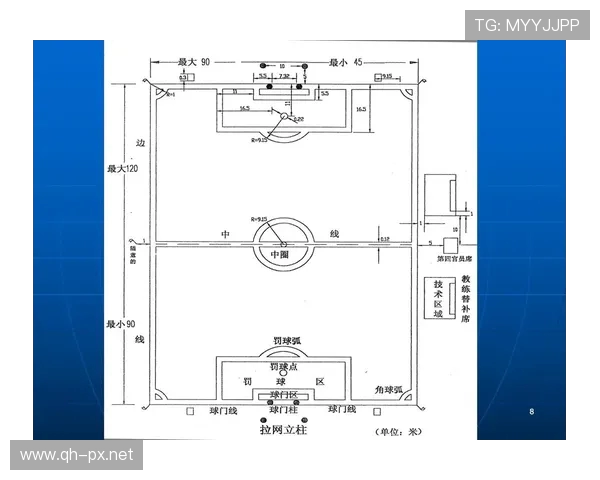Click the '0.22' penalty spot dimension
This screenshot has width=600, height=480.
point(299,119)
